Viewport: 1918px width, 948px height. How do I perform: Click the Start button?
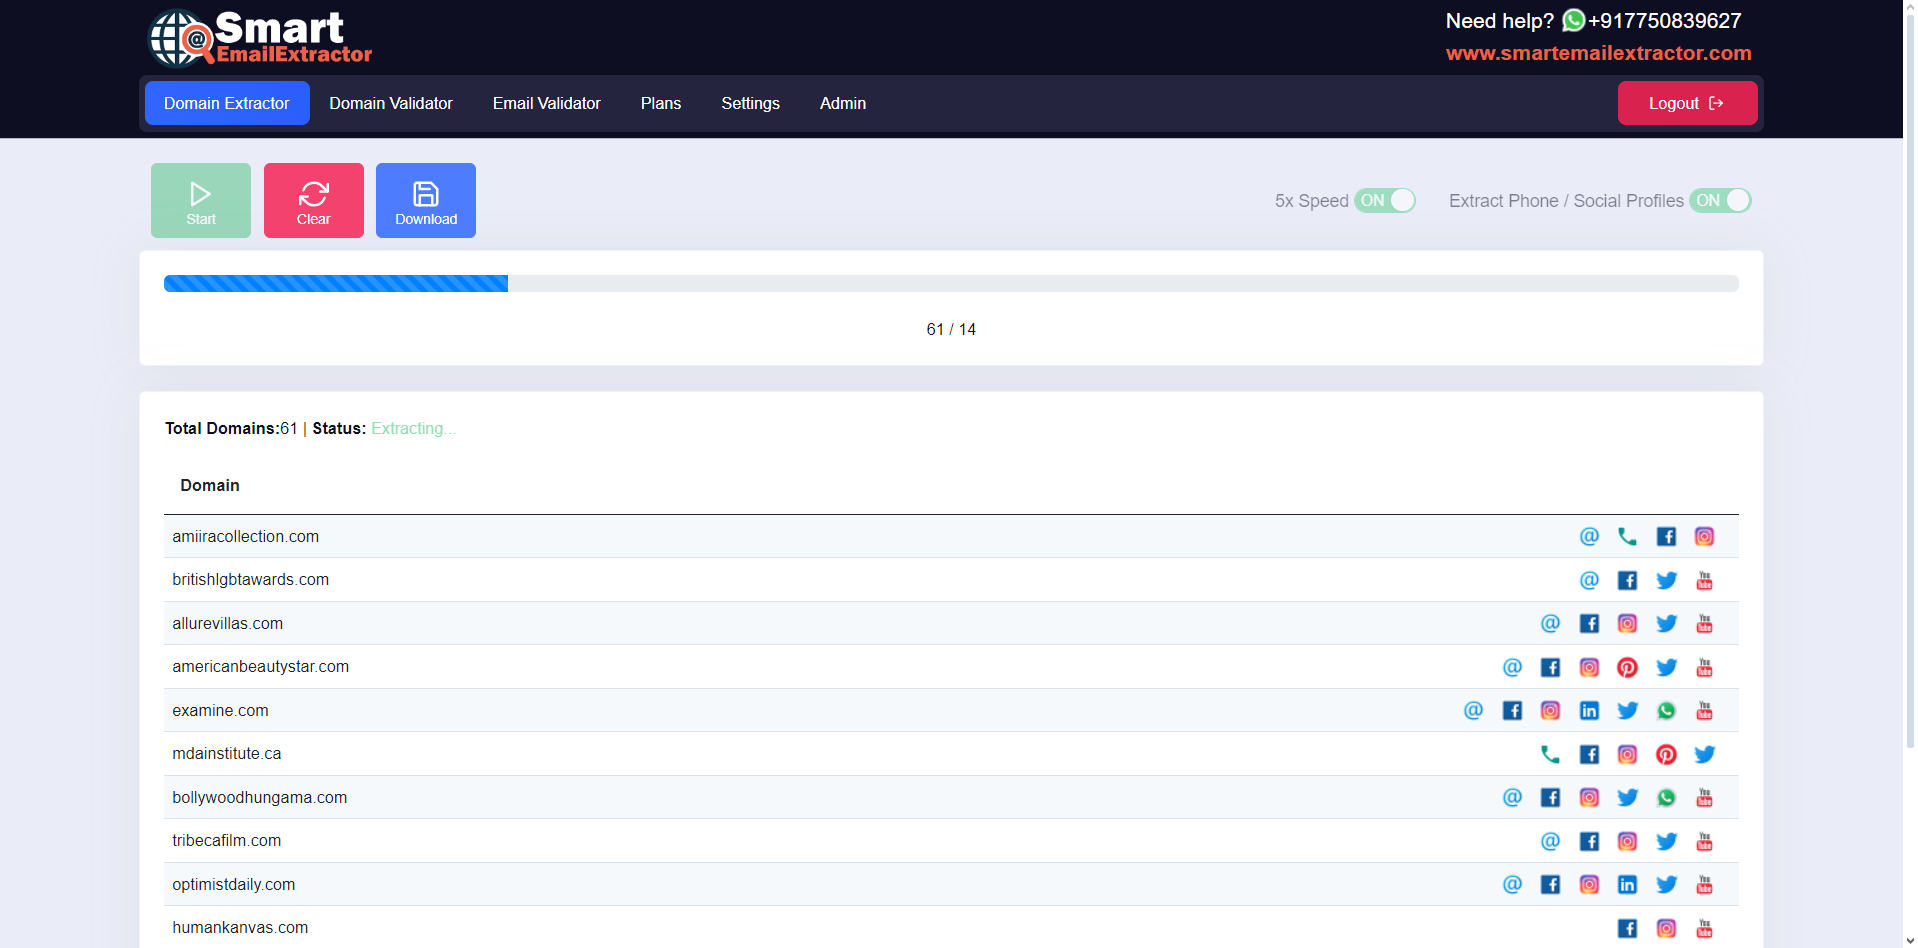point(201,200)
